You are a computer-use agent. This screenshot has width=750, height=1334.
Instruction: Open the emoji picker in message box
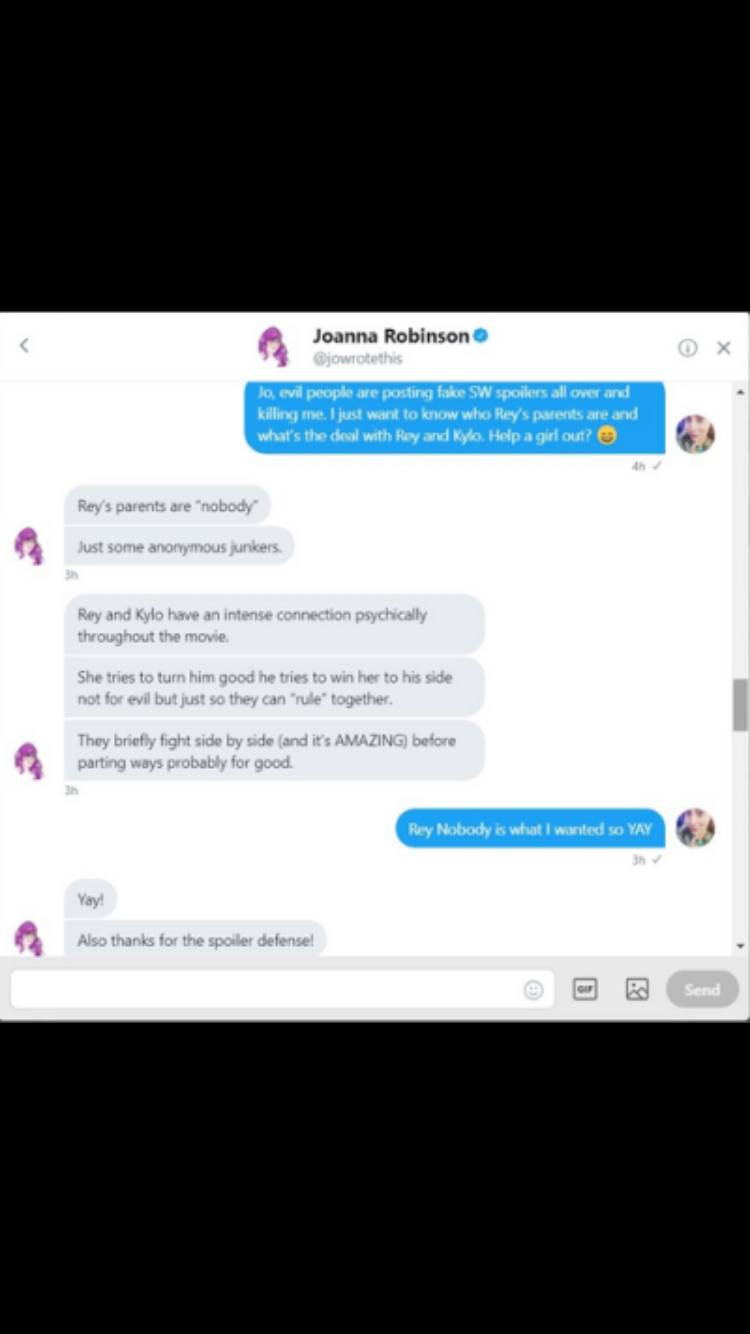pyautogui.click(x=534, y=989)
